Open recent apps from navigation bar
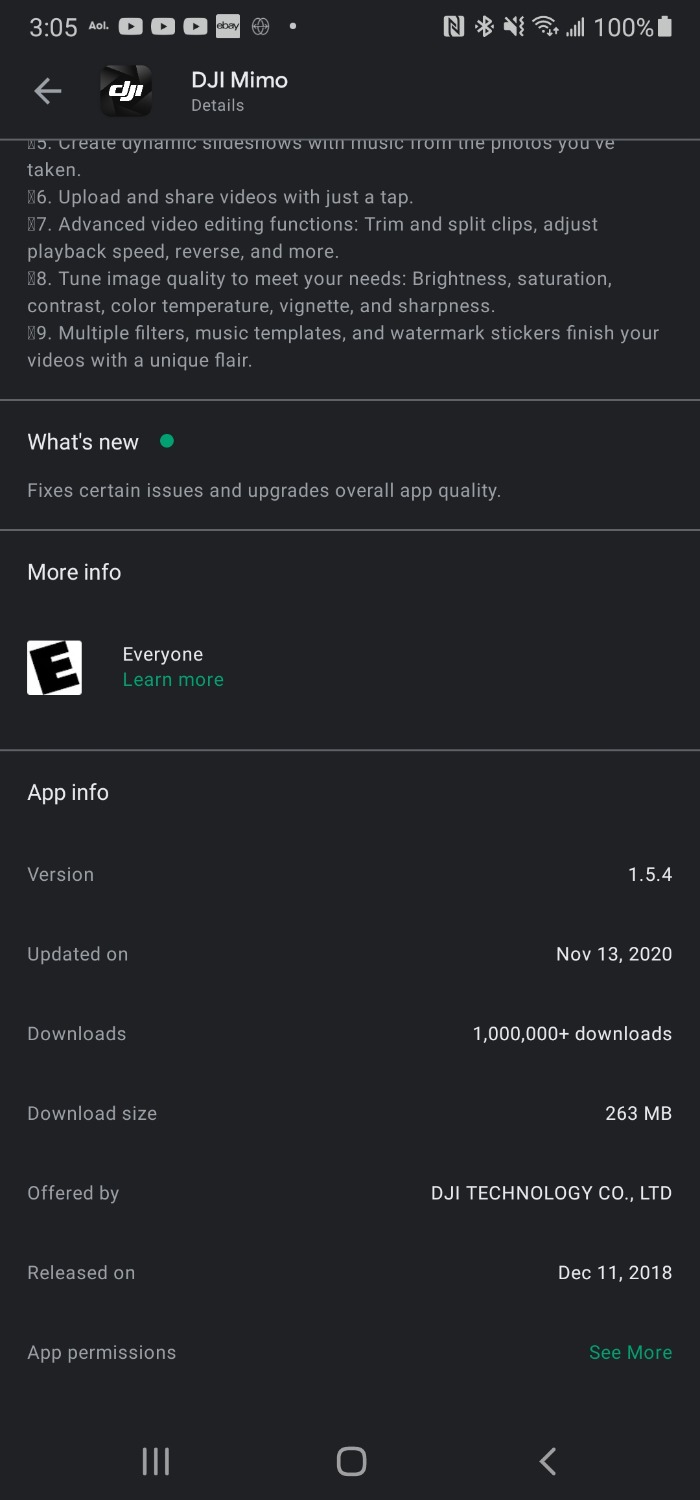This screenshot has width=700, height=1500. coord(155,1460)
